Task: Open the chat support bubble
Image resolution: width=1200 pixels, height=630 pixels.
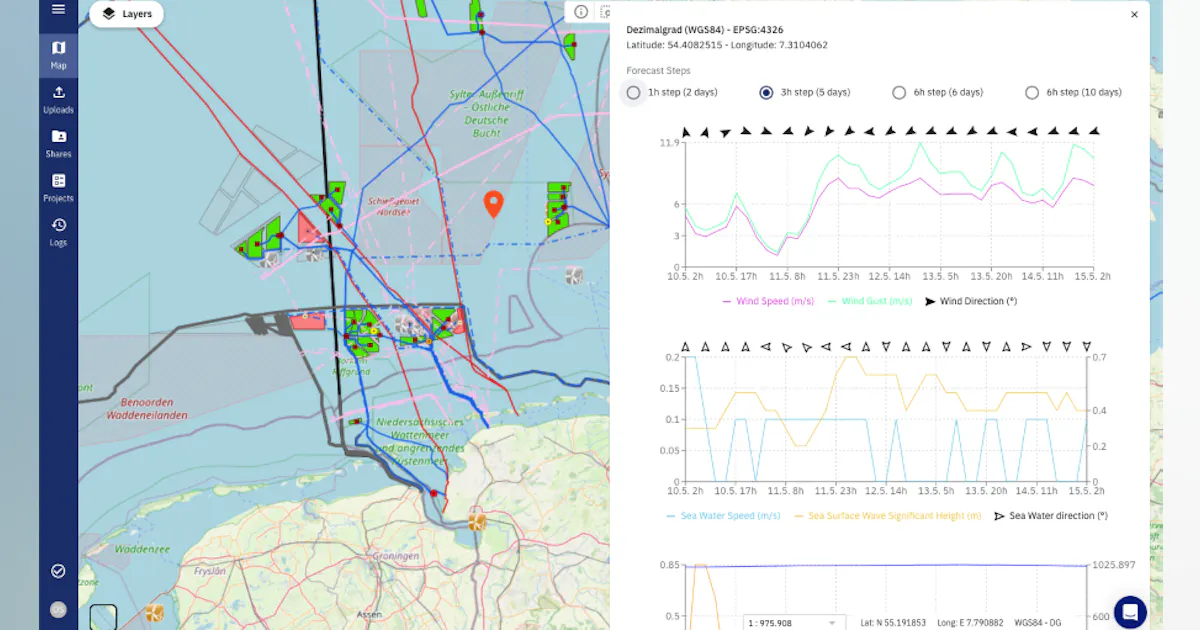Action: pos(1130,612)
